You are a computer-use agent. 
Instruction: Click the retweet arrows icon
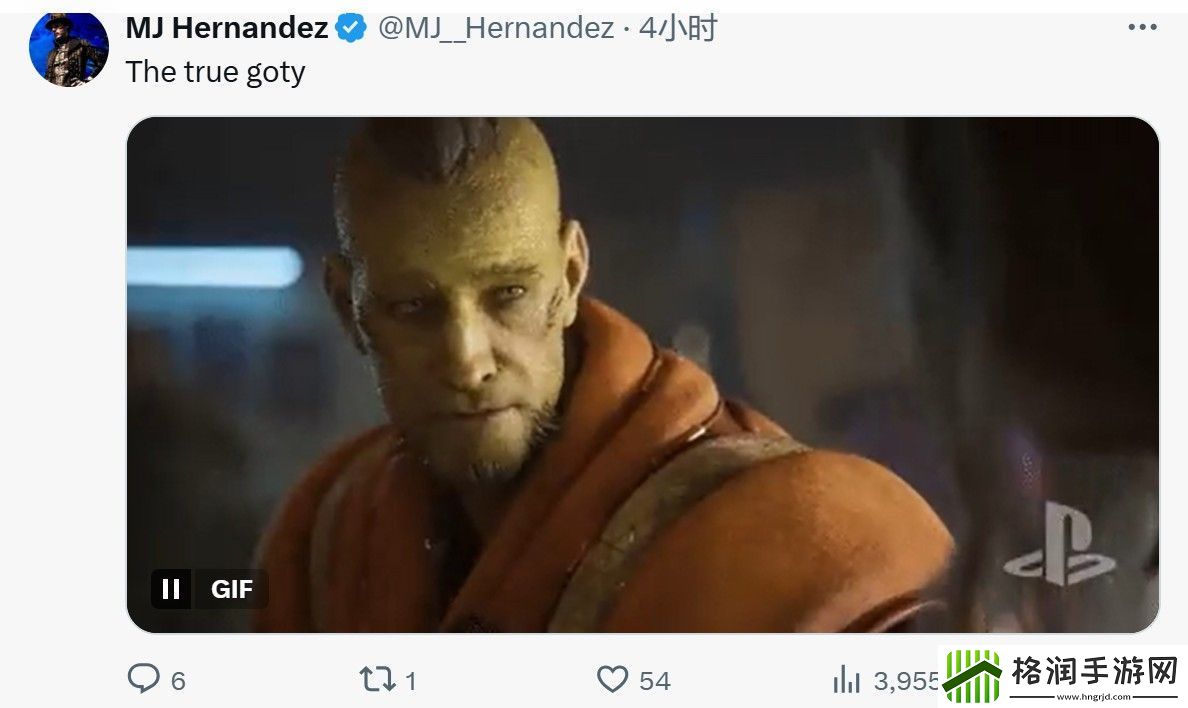point(377,678)
